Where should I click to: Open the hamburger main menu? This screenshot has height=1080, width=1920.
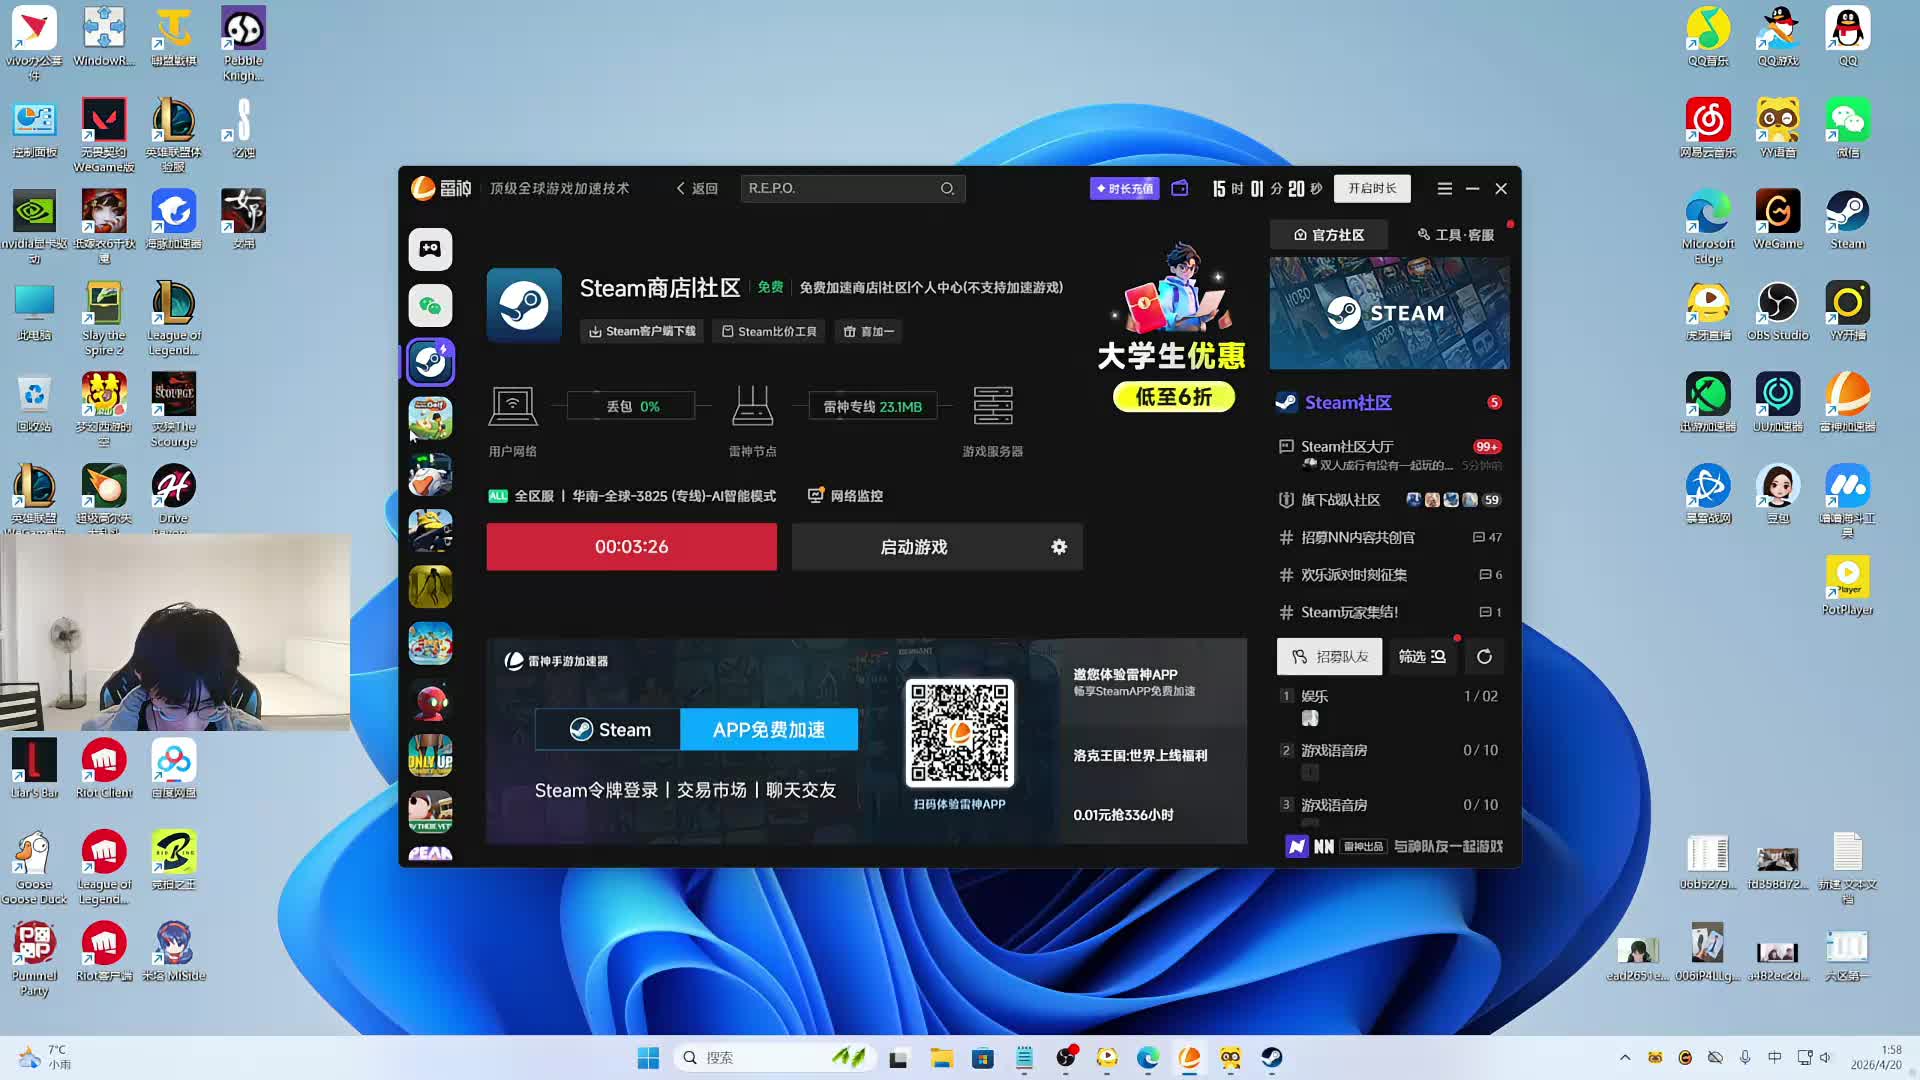[1444, 188]
